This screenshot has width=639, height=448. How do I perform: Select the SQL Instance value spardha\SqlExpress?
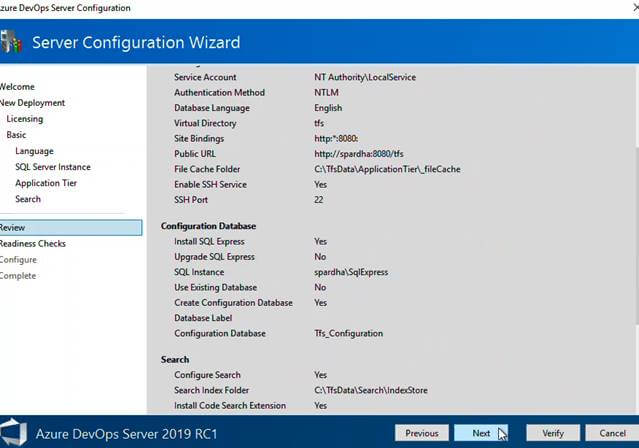351,272
